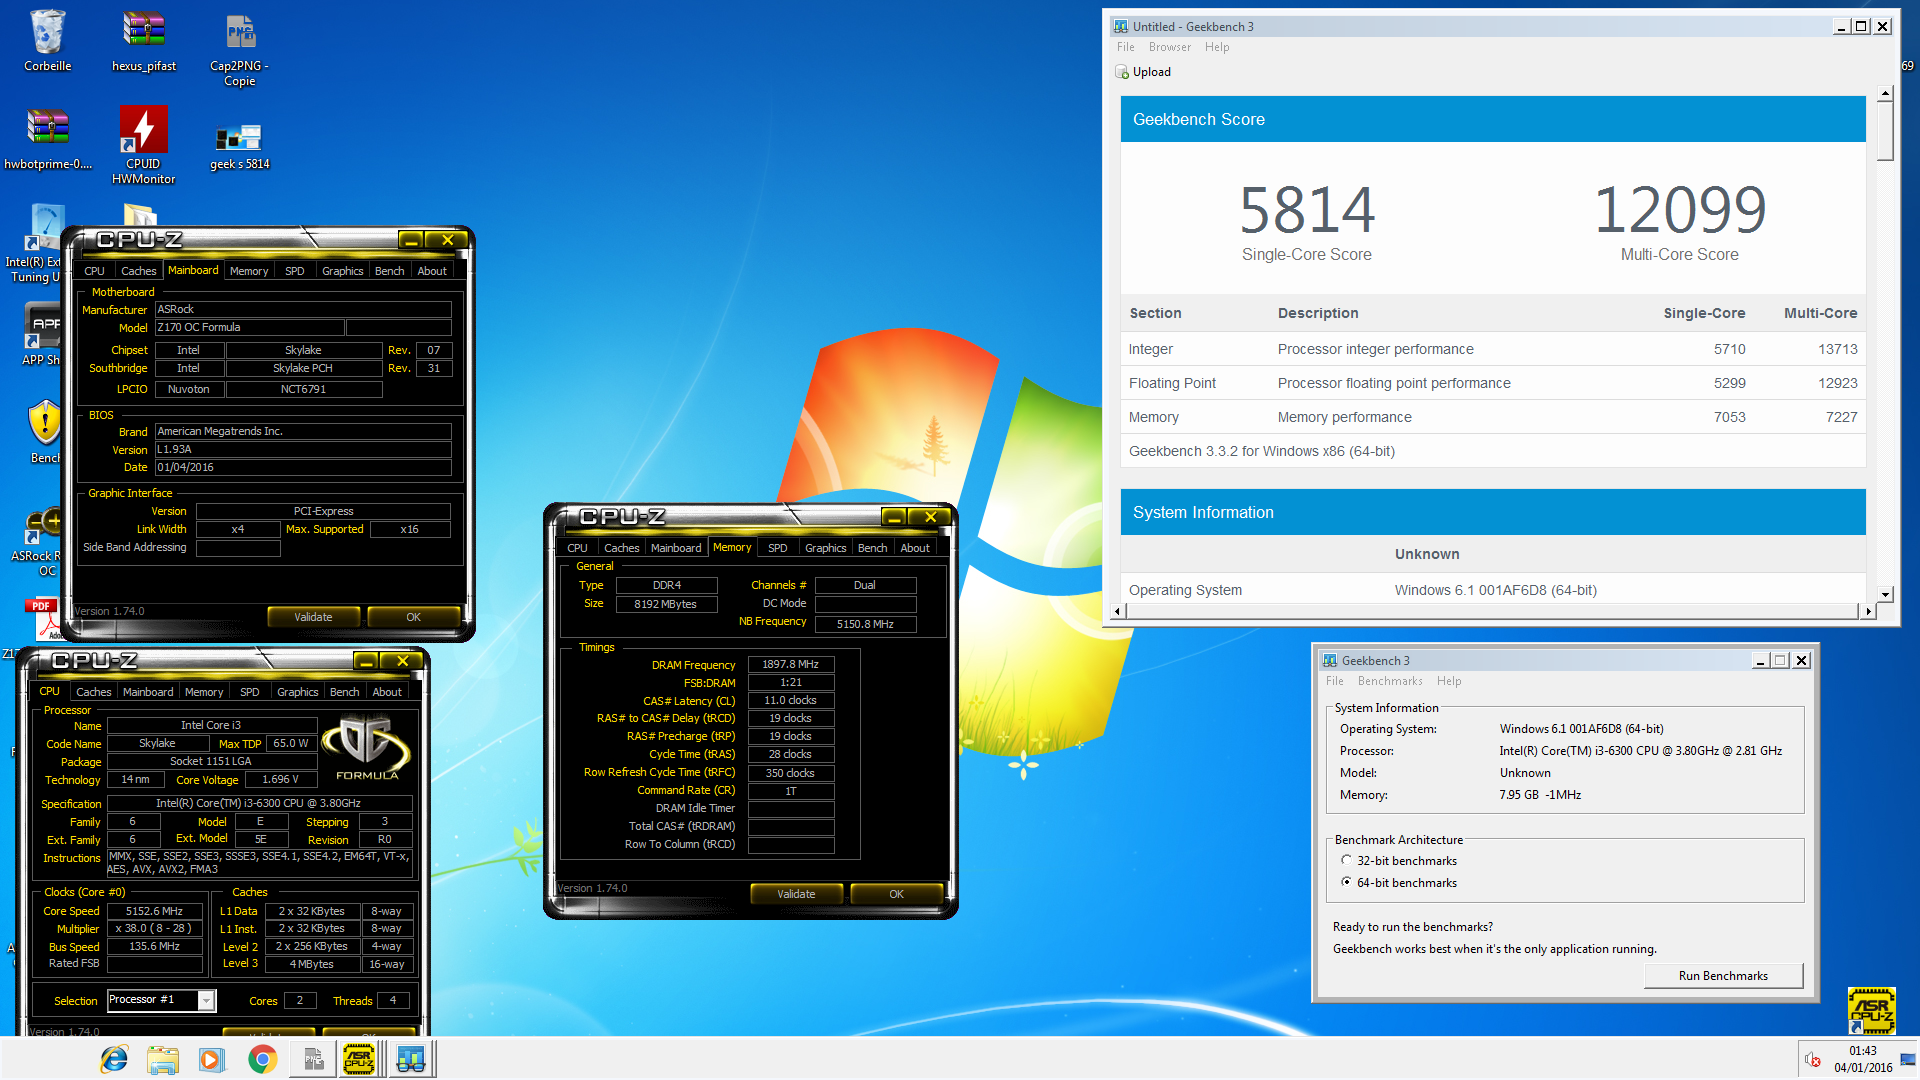Click Run Benchmarks button
This screenshot has height=1080, width=1920.
tap(1722, 976)
